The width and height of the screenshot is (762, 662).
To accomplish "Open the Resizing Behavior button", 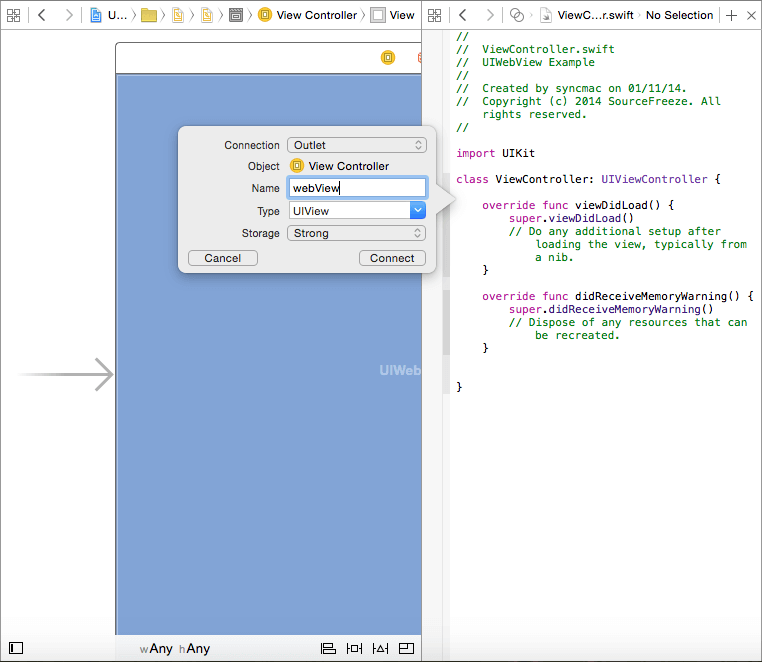I will [x=406, y=648].
